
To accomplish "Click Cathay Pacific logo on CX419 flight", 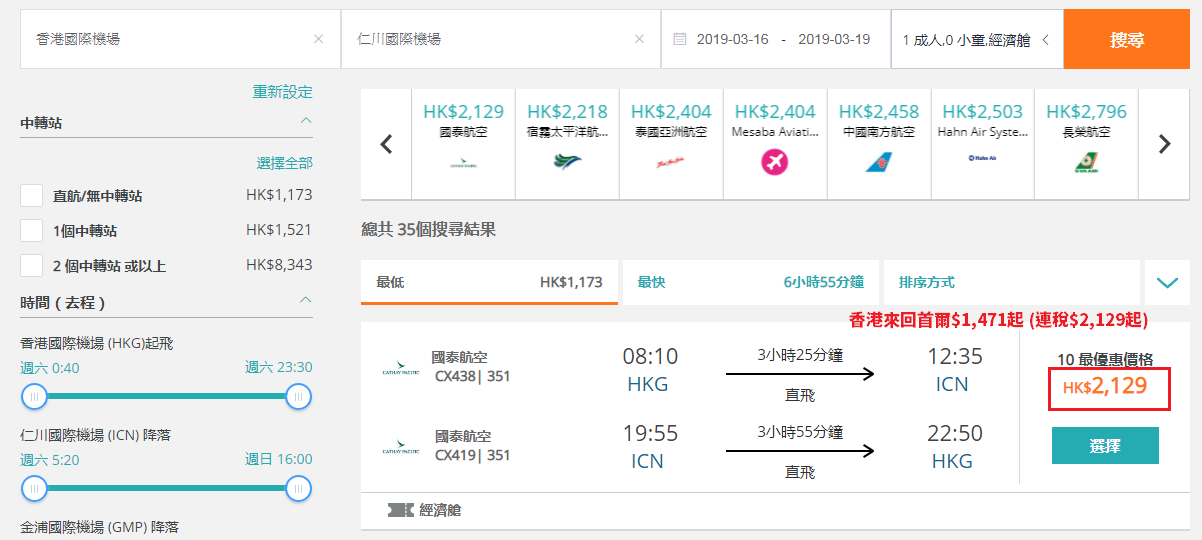I will [x=400, y=450].
